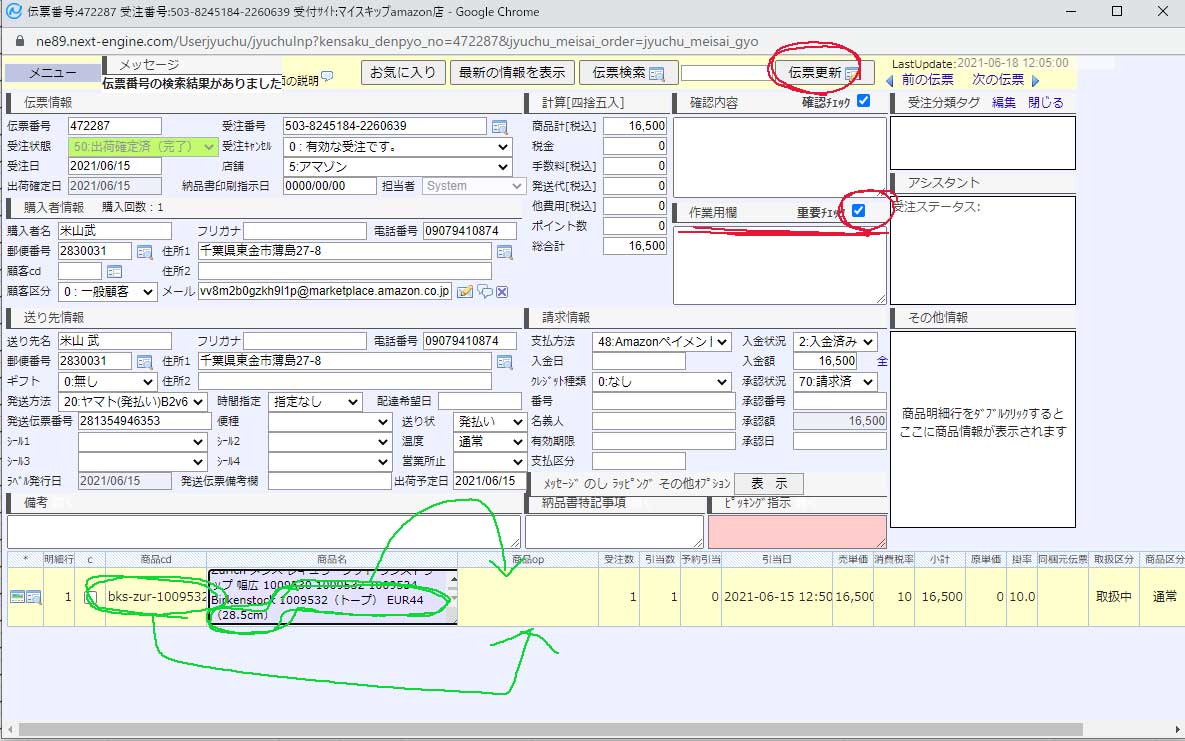Click the shipping postal code search icon
Screen dimensions: 1185x741
tap(144, 362)
